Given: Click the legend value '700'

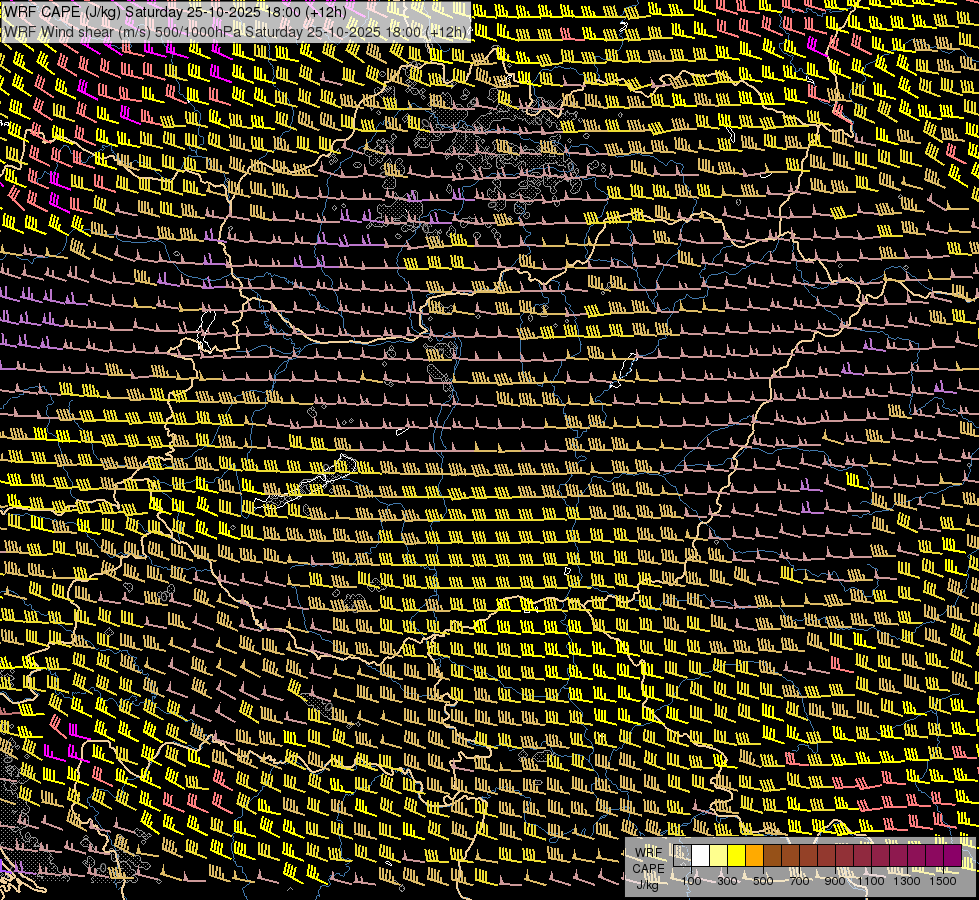Looking at the screenshot, I should click(x=799, y=881).
